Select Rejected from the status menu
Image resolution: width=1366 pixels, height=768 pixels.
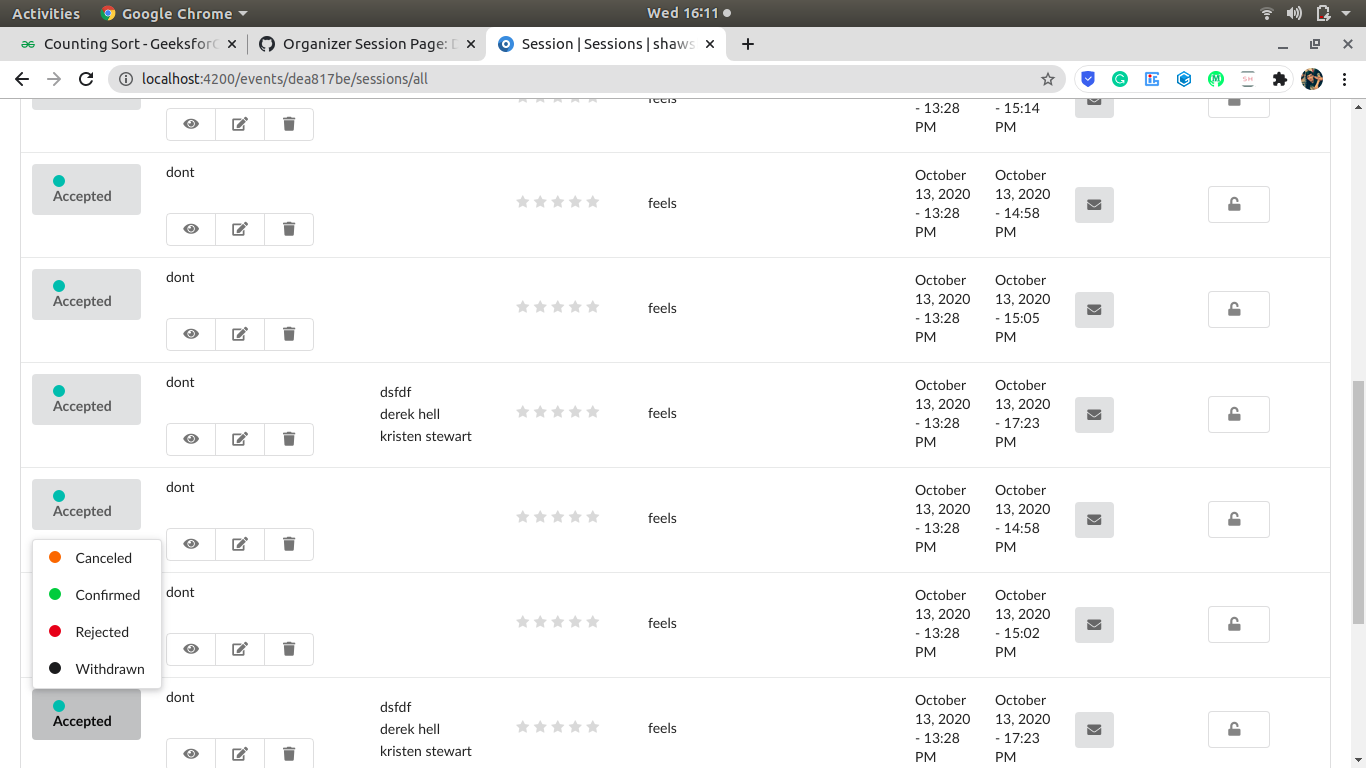coord(97,632)
